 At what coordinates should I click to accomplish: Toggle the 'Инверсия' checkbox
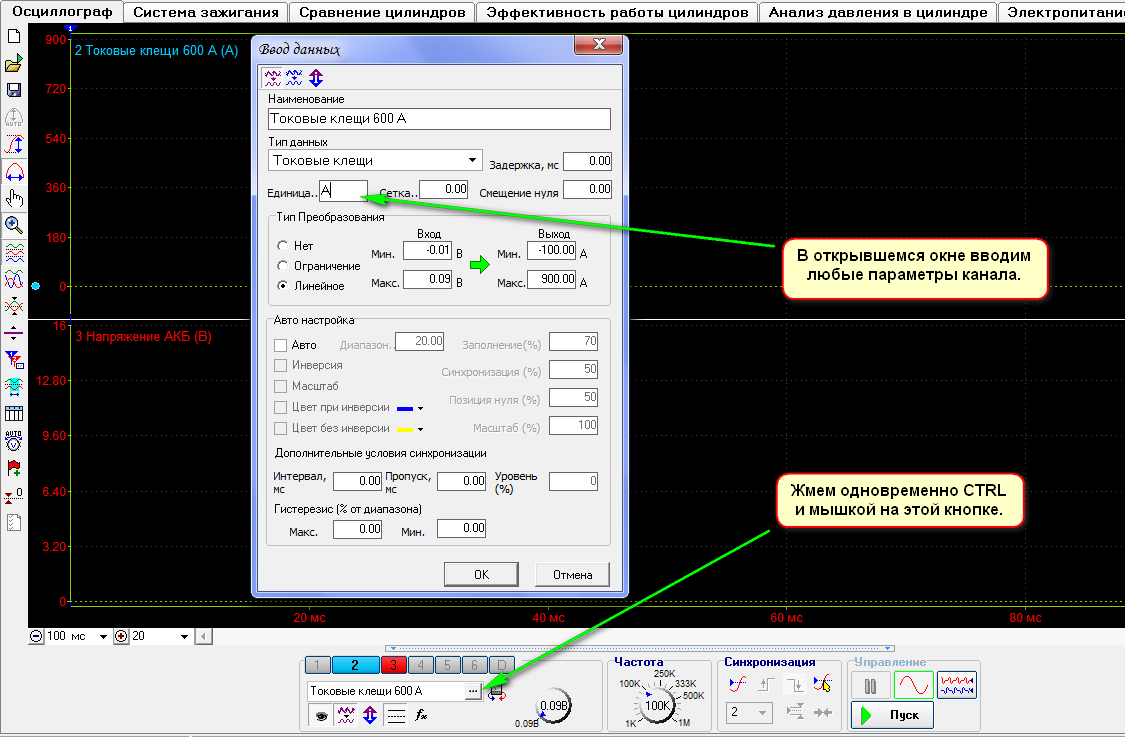coord(281,365)
